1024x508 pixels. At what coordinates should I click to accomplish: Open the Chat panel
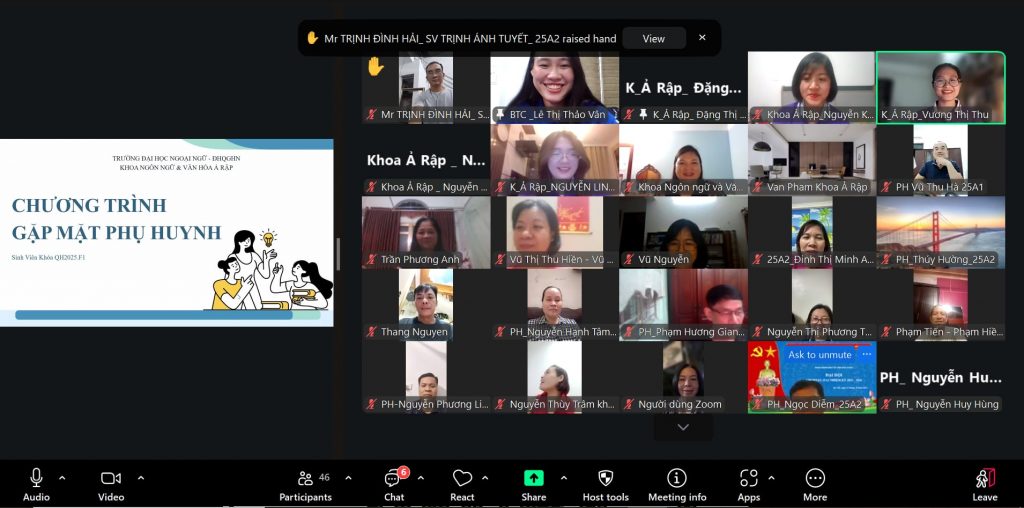[x=394, y=479]
